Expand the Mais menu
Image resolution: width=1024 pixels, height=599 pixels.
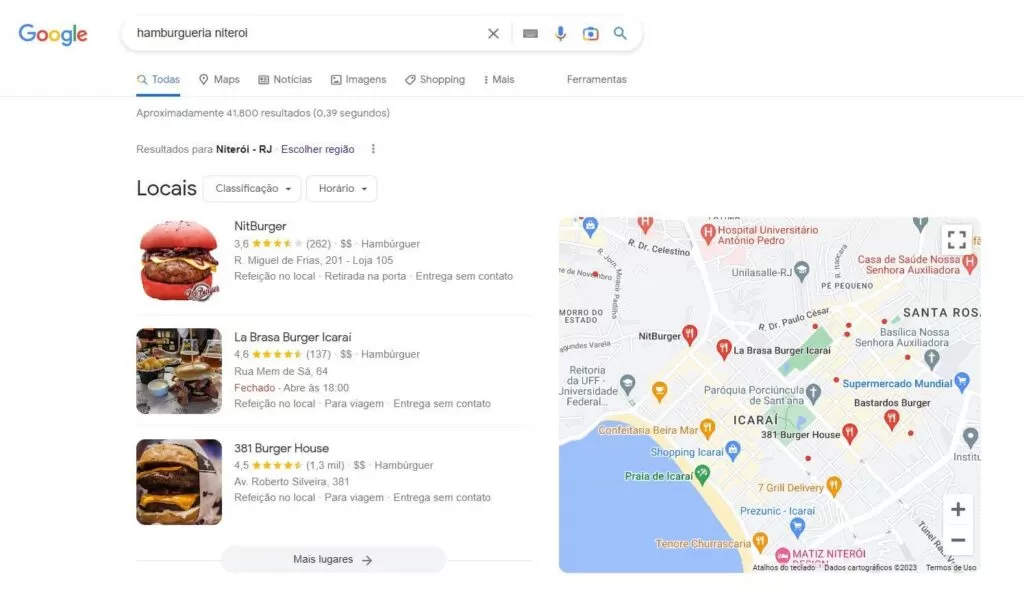coord(499,80)
